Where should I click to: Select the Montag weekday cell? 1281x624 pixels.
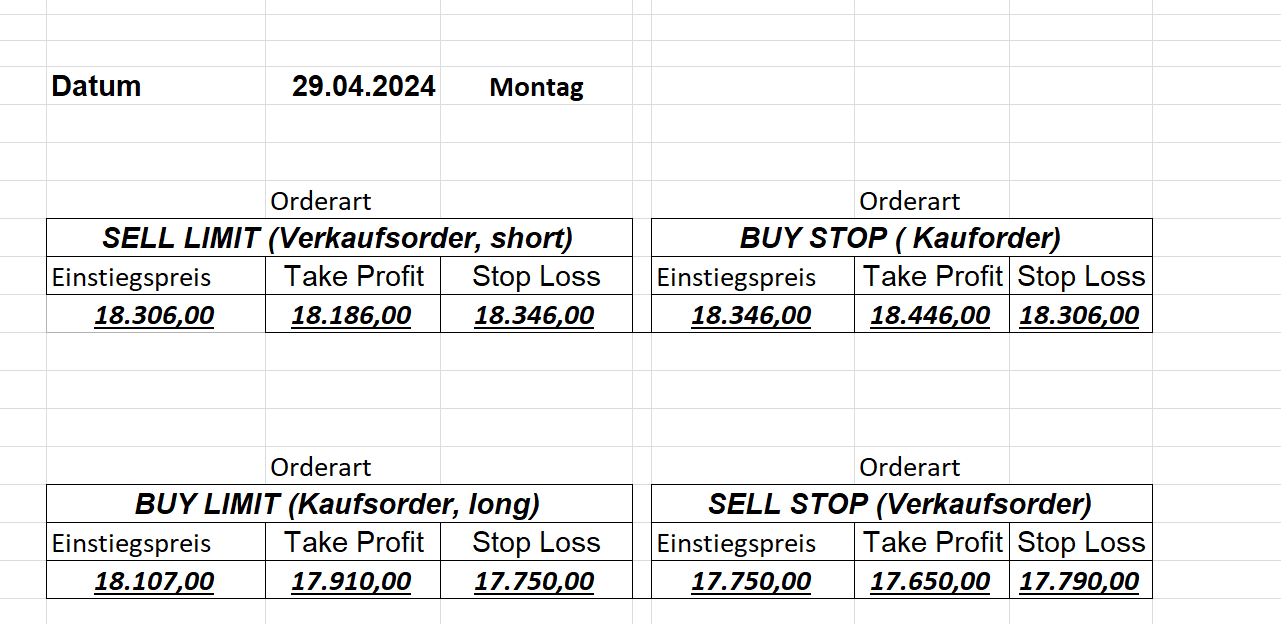[x=536, y=87]
